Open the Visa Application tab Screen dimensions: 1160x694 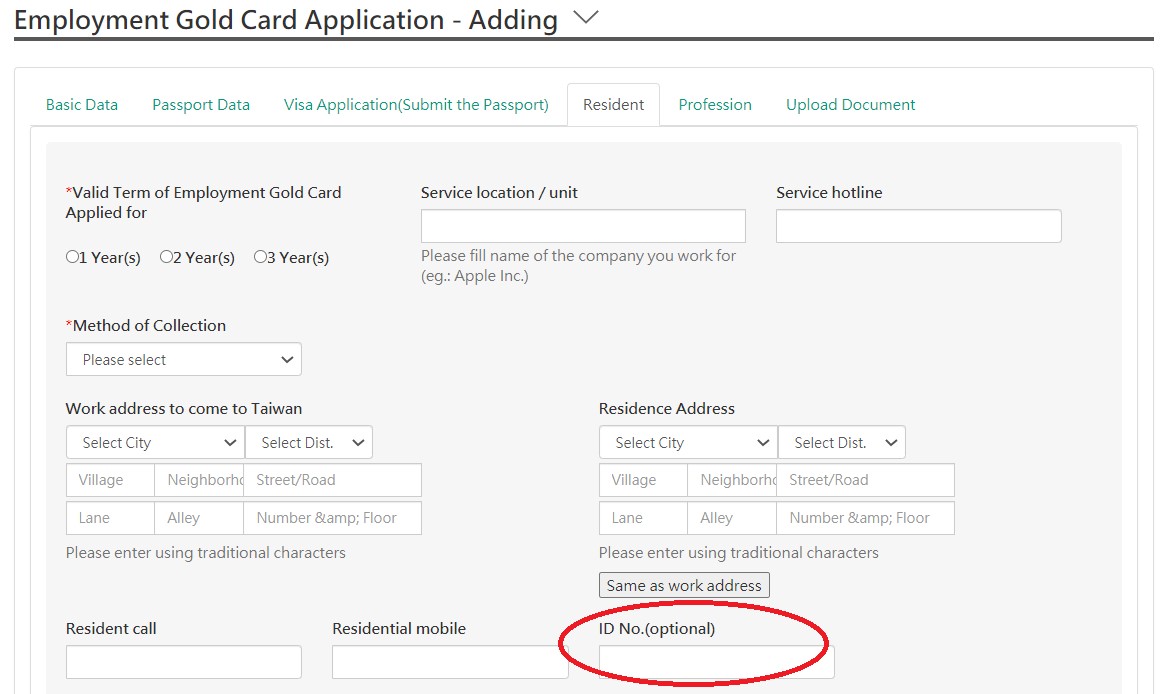point(417,105)
